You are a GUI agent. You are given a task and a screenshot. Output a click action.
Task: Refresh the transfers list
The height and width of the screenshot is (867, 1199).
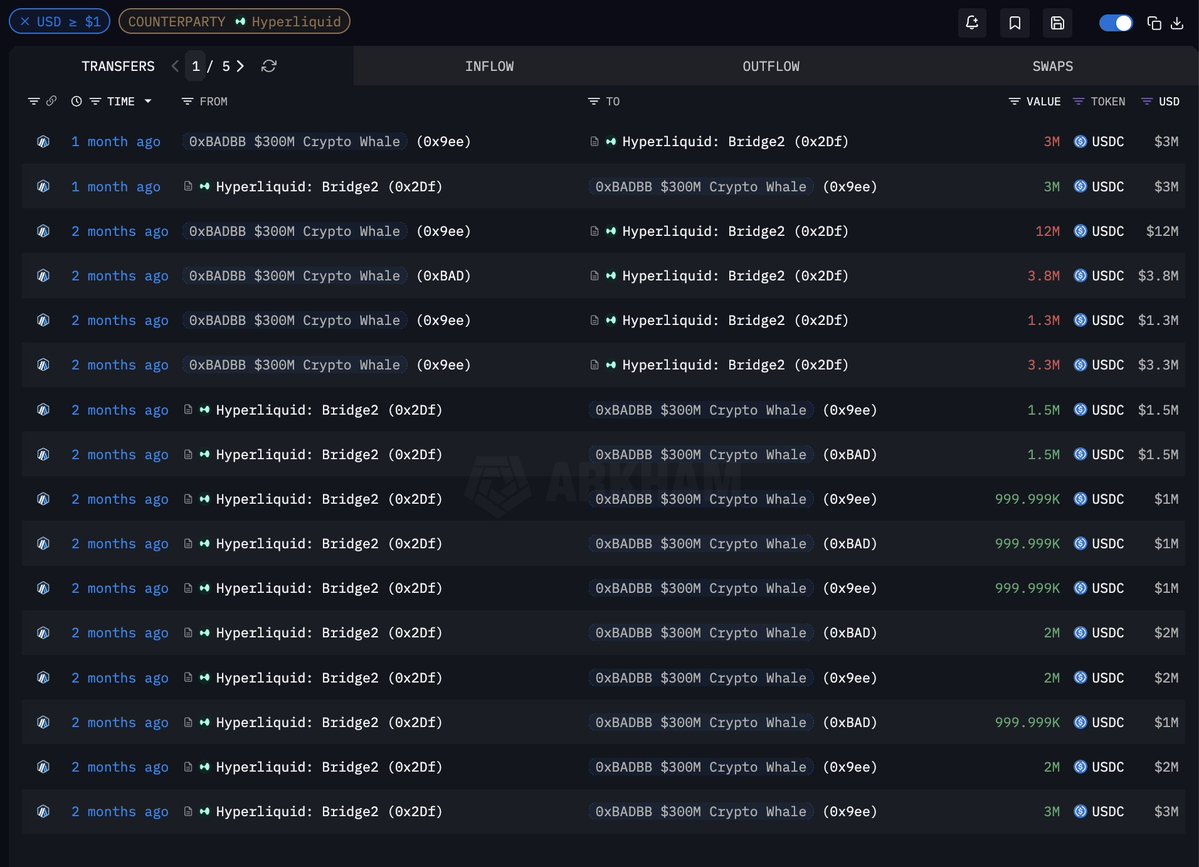click(269, 66)
